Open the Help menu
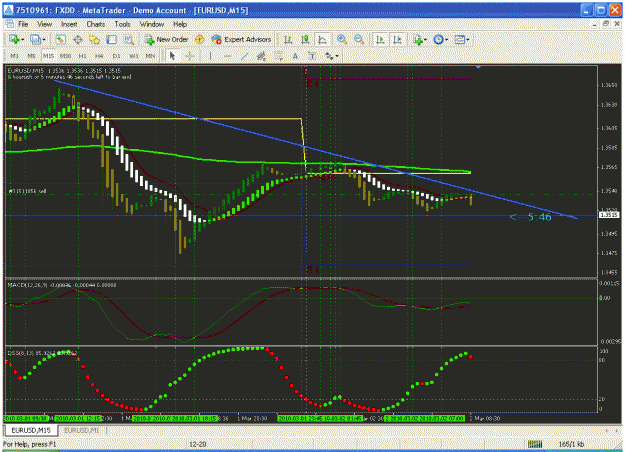 pos(180,24)
